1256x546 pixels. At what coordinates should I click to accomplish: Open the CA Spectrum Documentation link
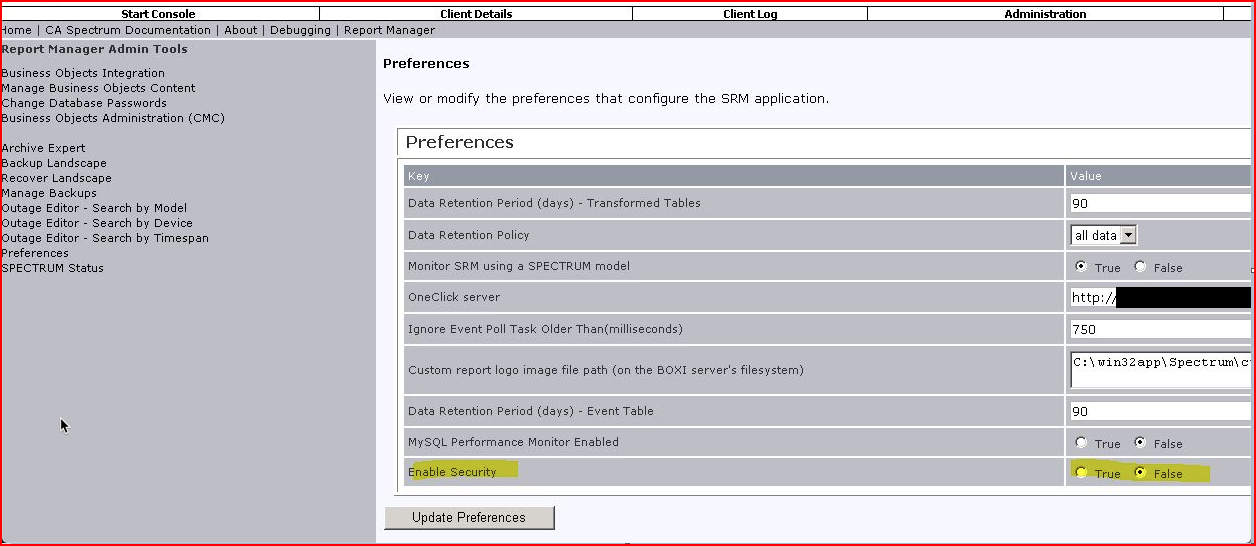(x=128, y=30)
